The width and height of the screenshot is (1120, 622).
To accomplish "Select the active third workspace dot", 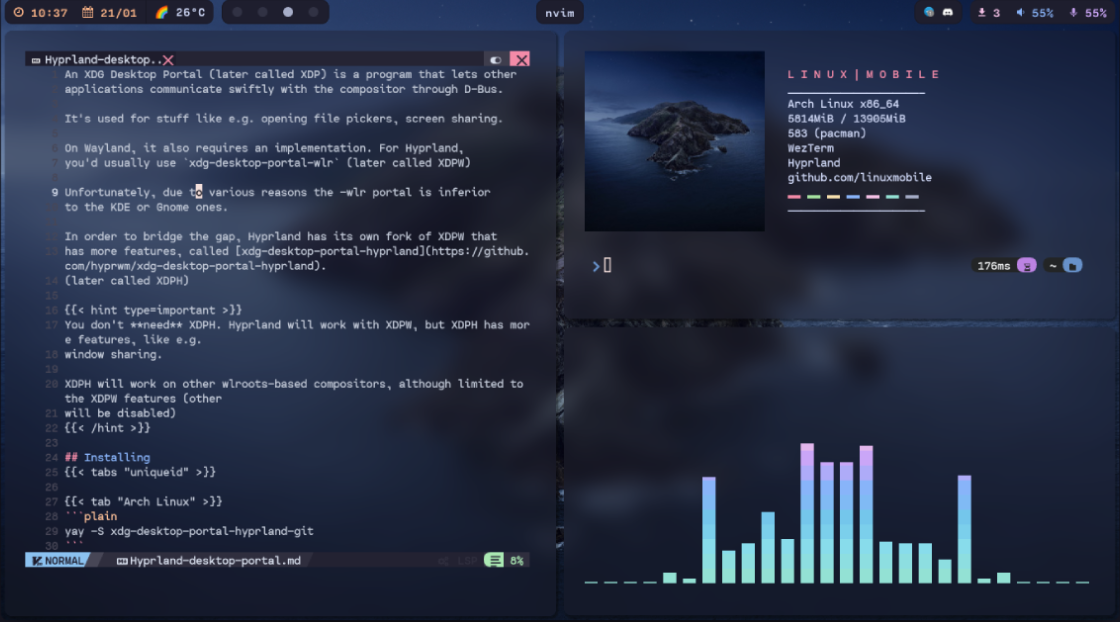I will (x=288, y=12).
